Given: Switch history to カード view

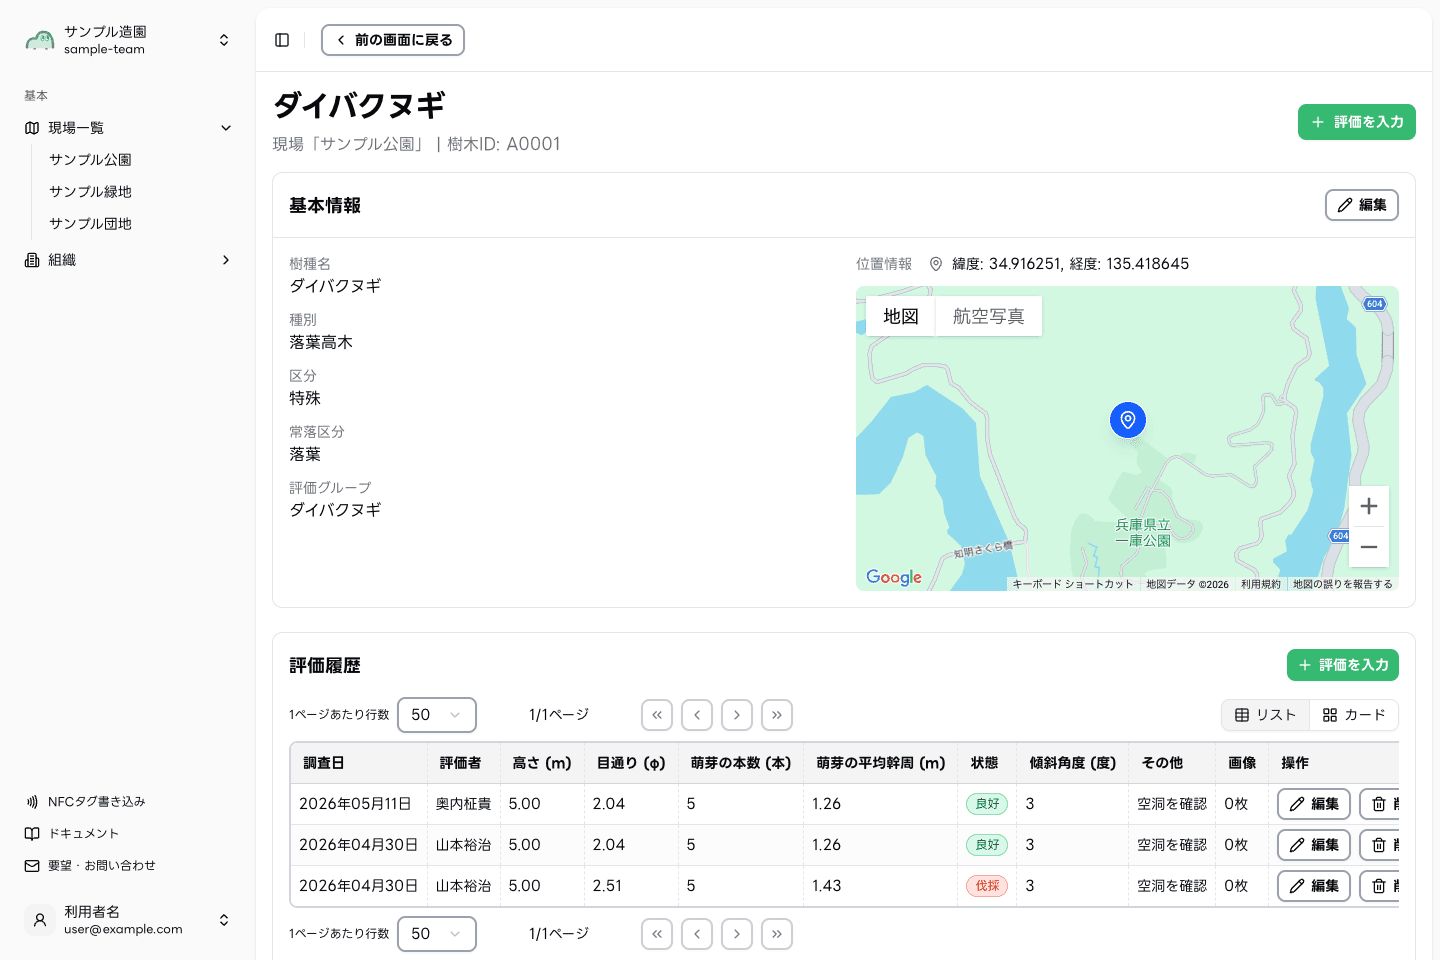Looking at the screenshot, I should tap(1354, 715).
